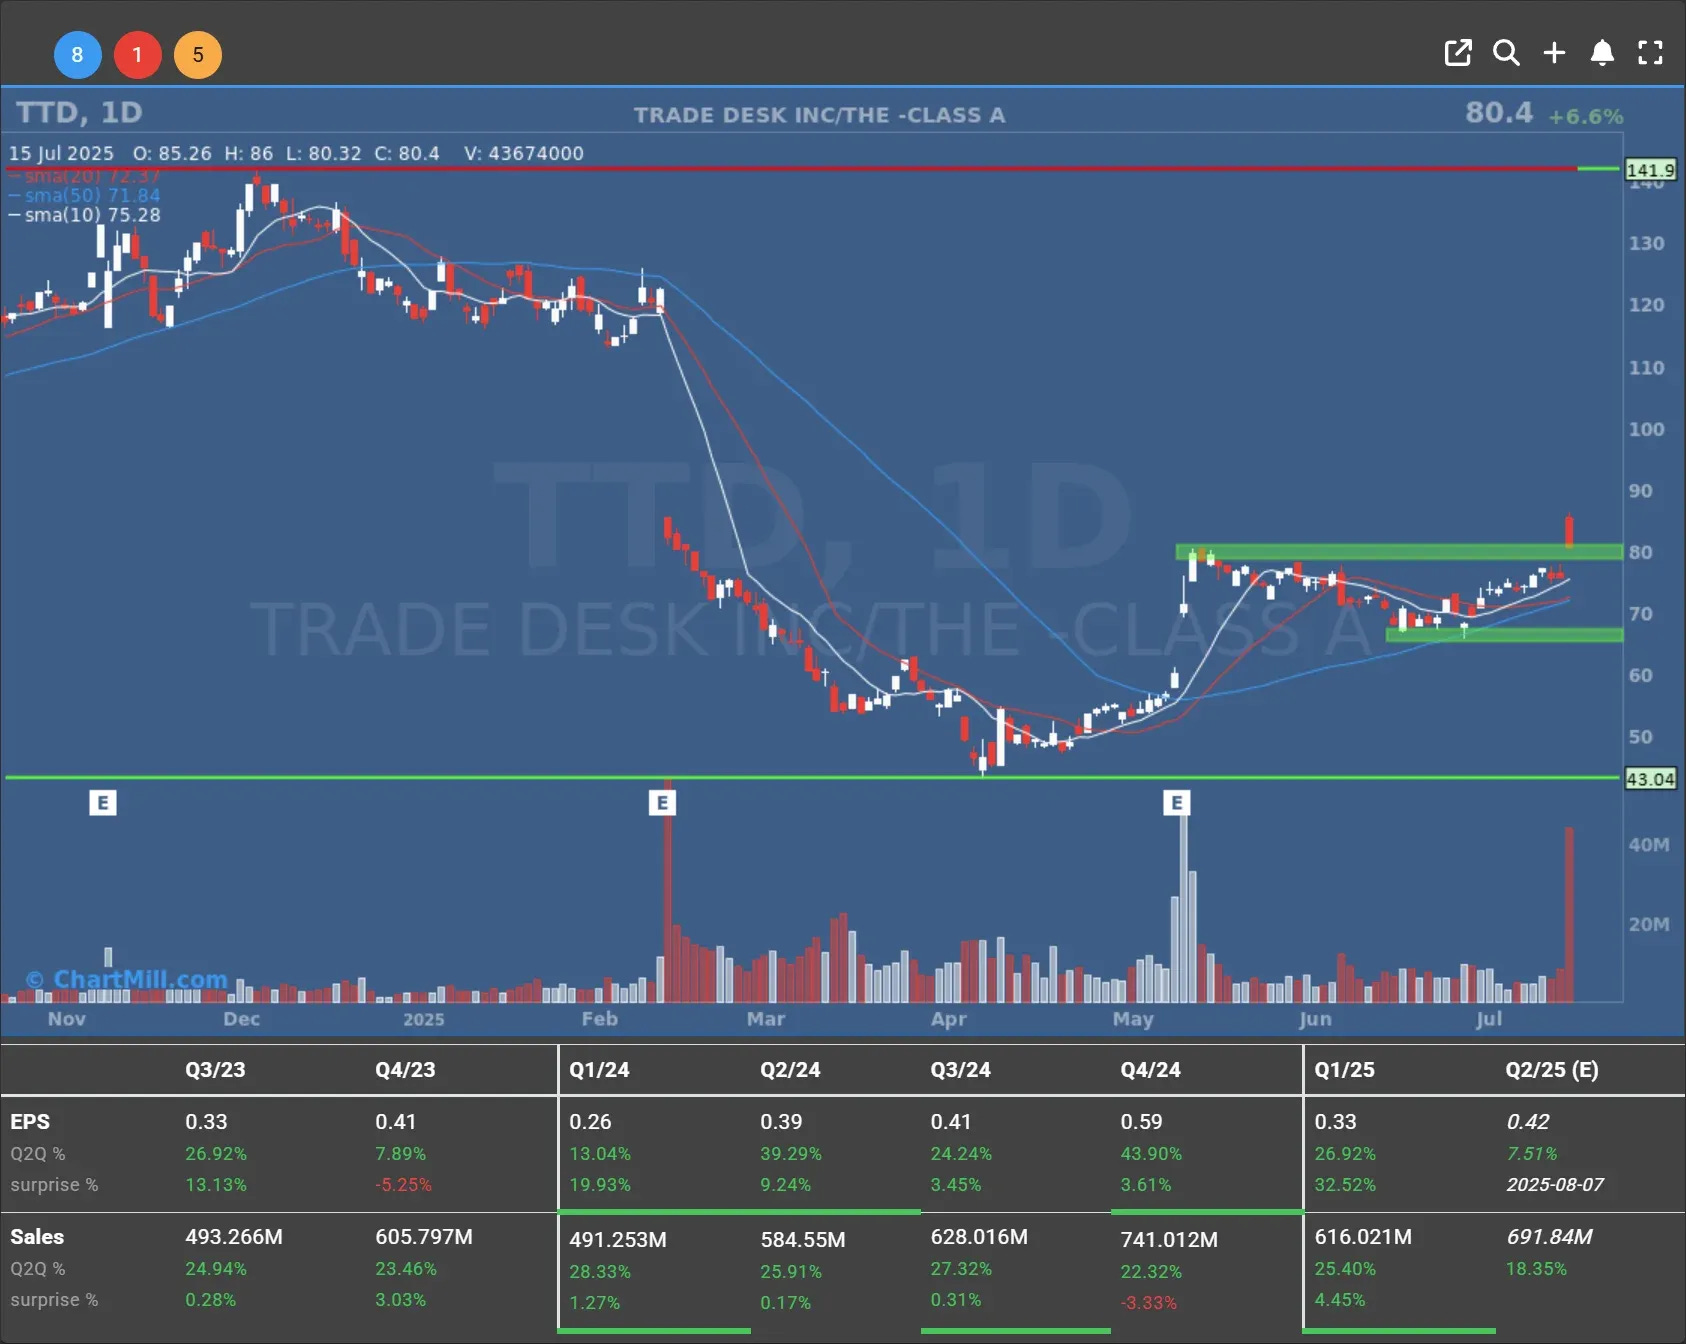This screenshot has width=1686, height=1344.
Task: Click the 40M volume axis label
Action: 1649,845
